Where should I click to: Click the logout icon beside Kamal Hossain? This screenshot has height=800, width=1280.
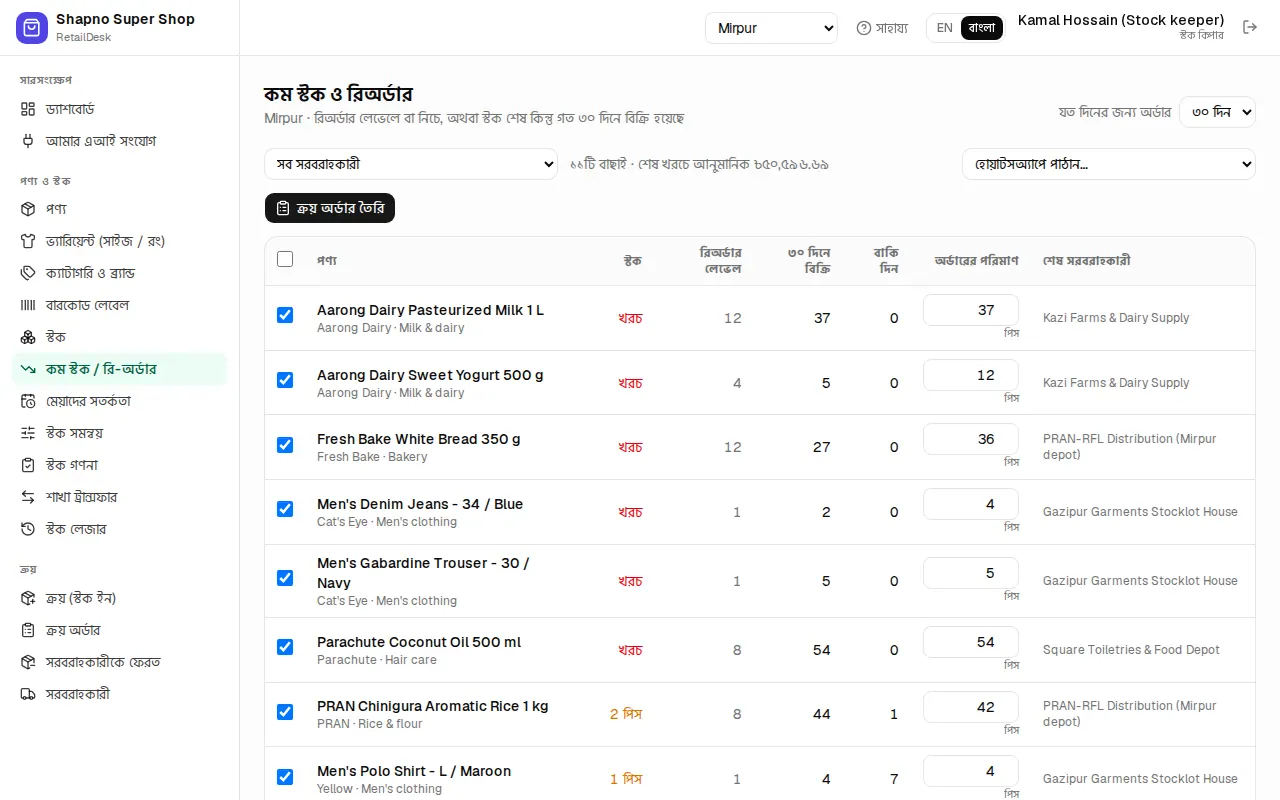(x=1250, y=27)
